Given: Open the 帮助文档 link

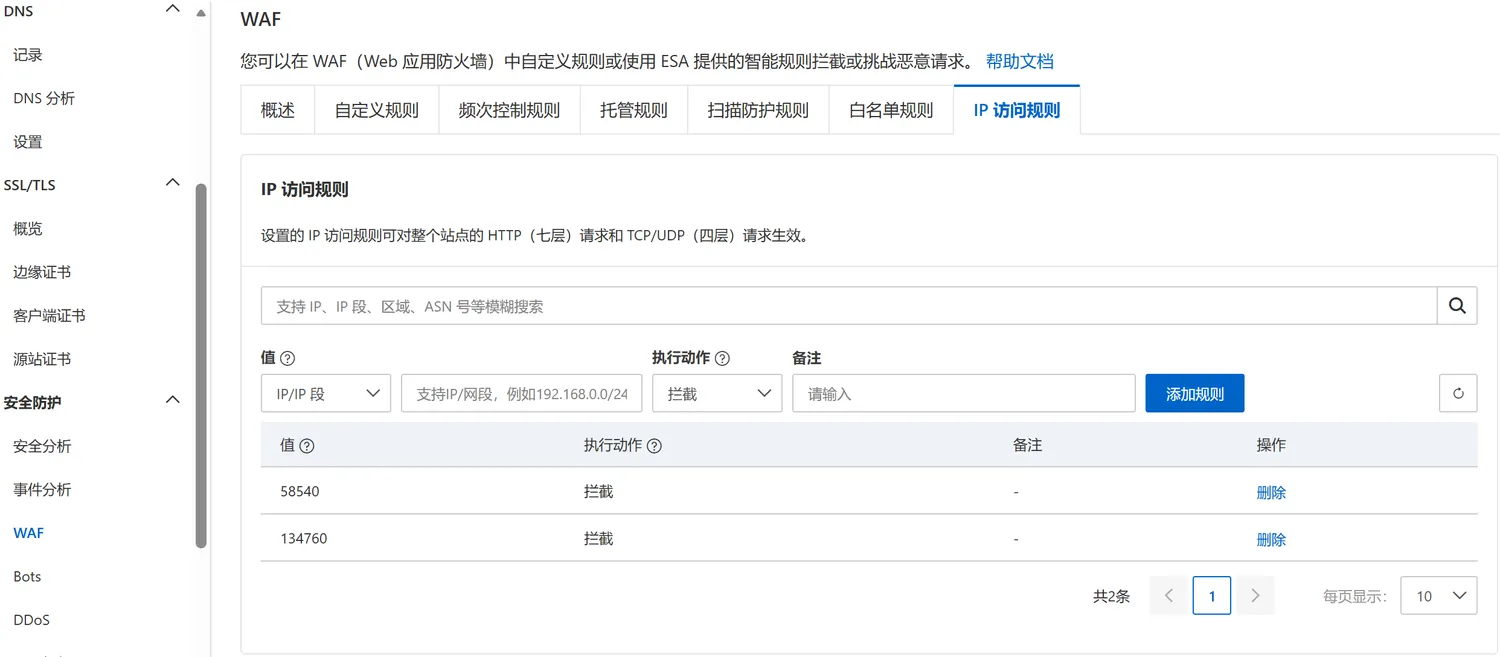Looking at the screenshot, I should point(1019,61).
